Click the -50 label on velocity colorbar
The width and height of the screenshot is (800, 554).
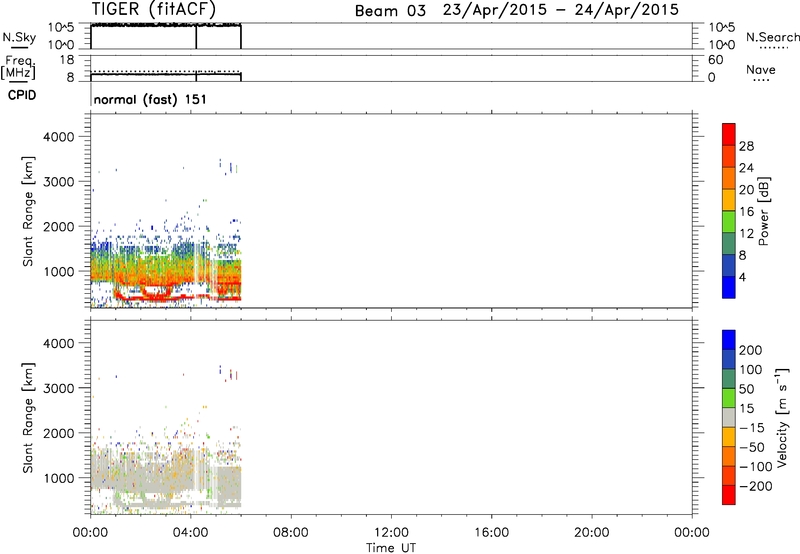coord(752,447)
